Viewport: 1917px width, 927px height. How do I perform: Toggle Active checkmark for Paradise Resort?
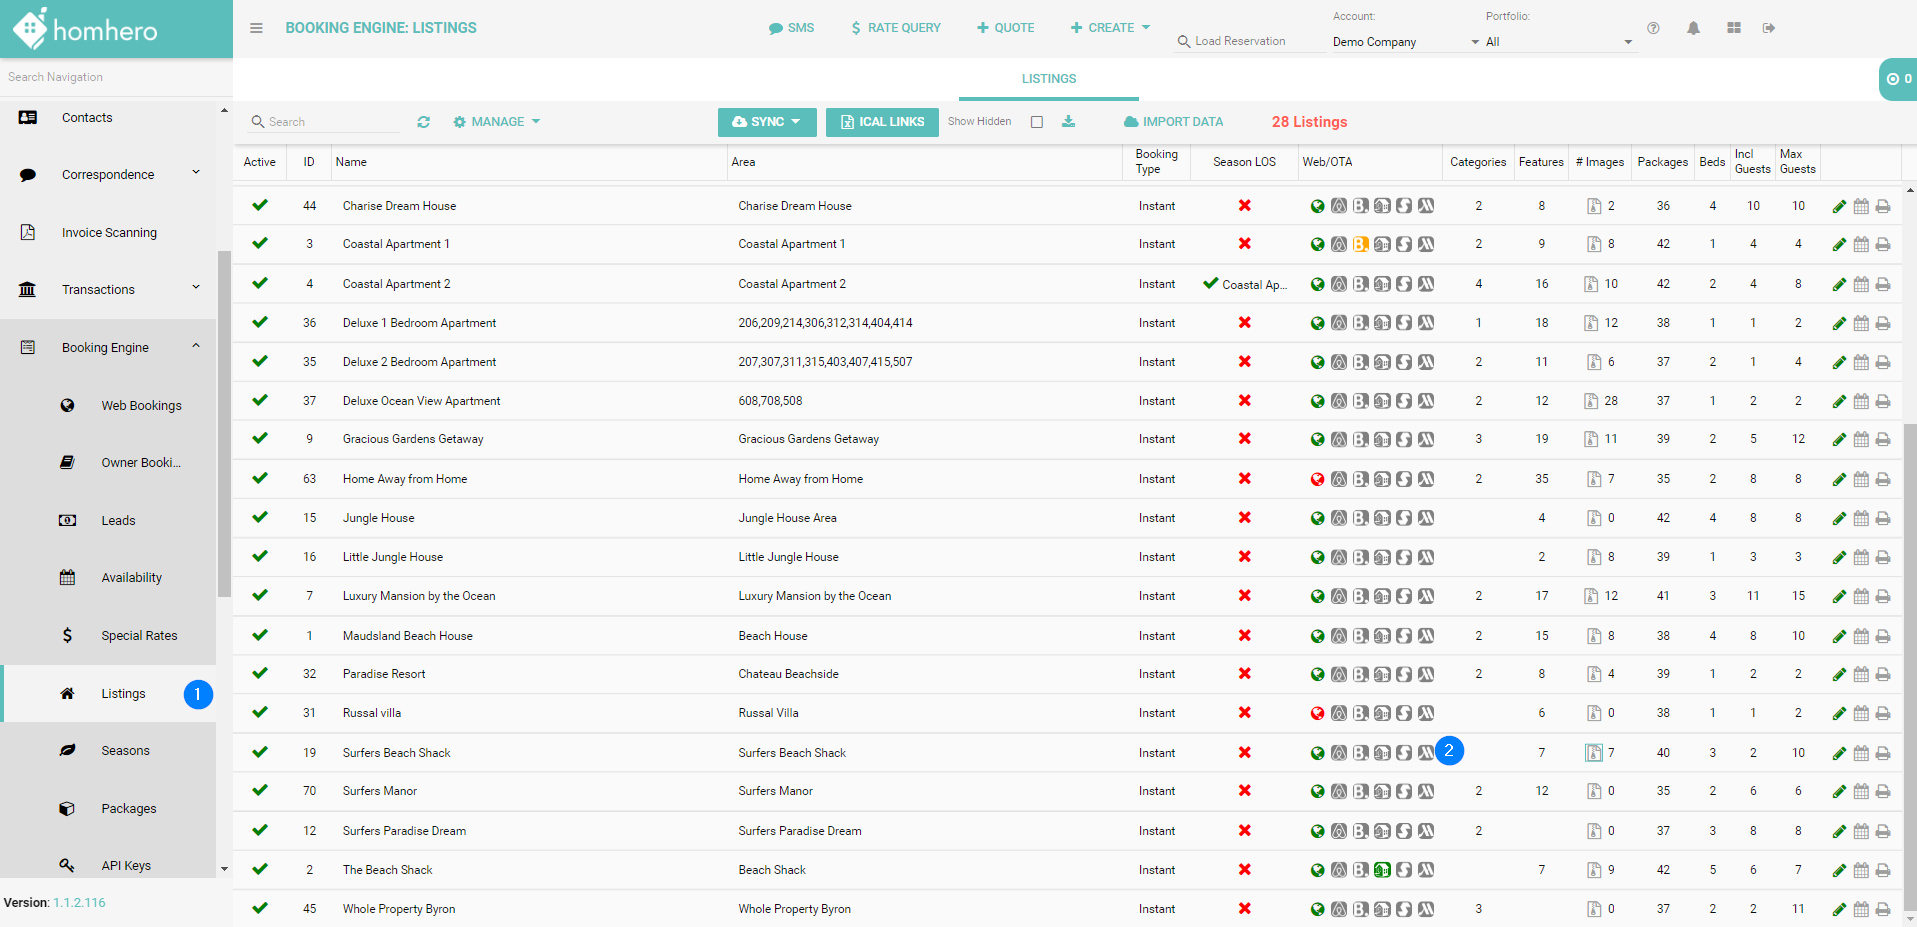(x=260, y=674)
